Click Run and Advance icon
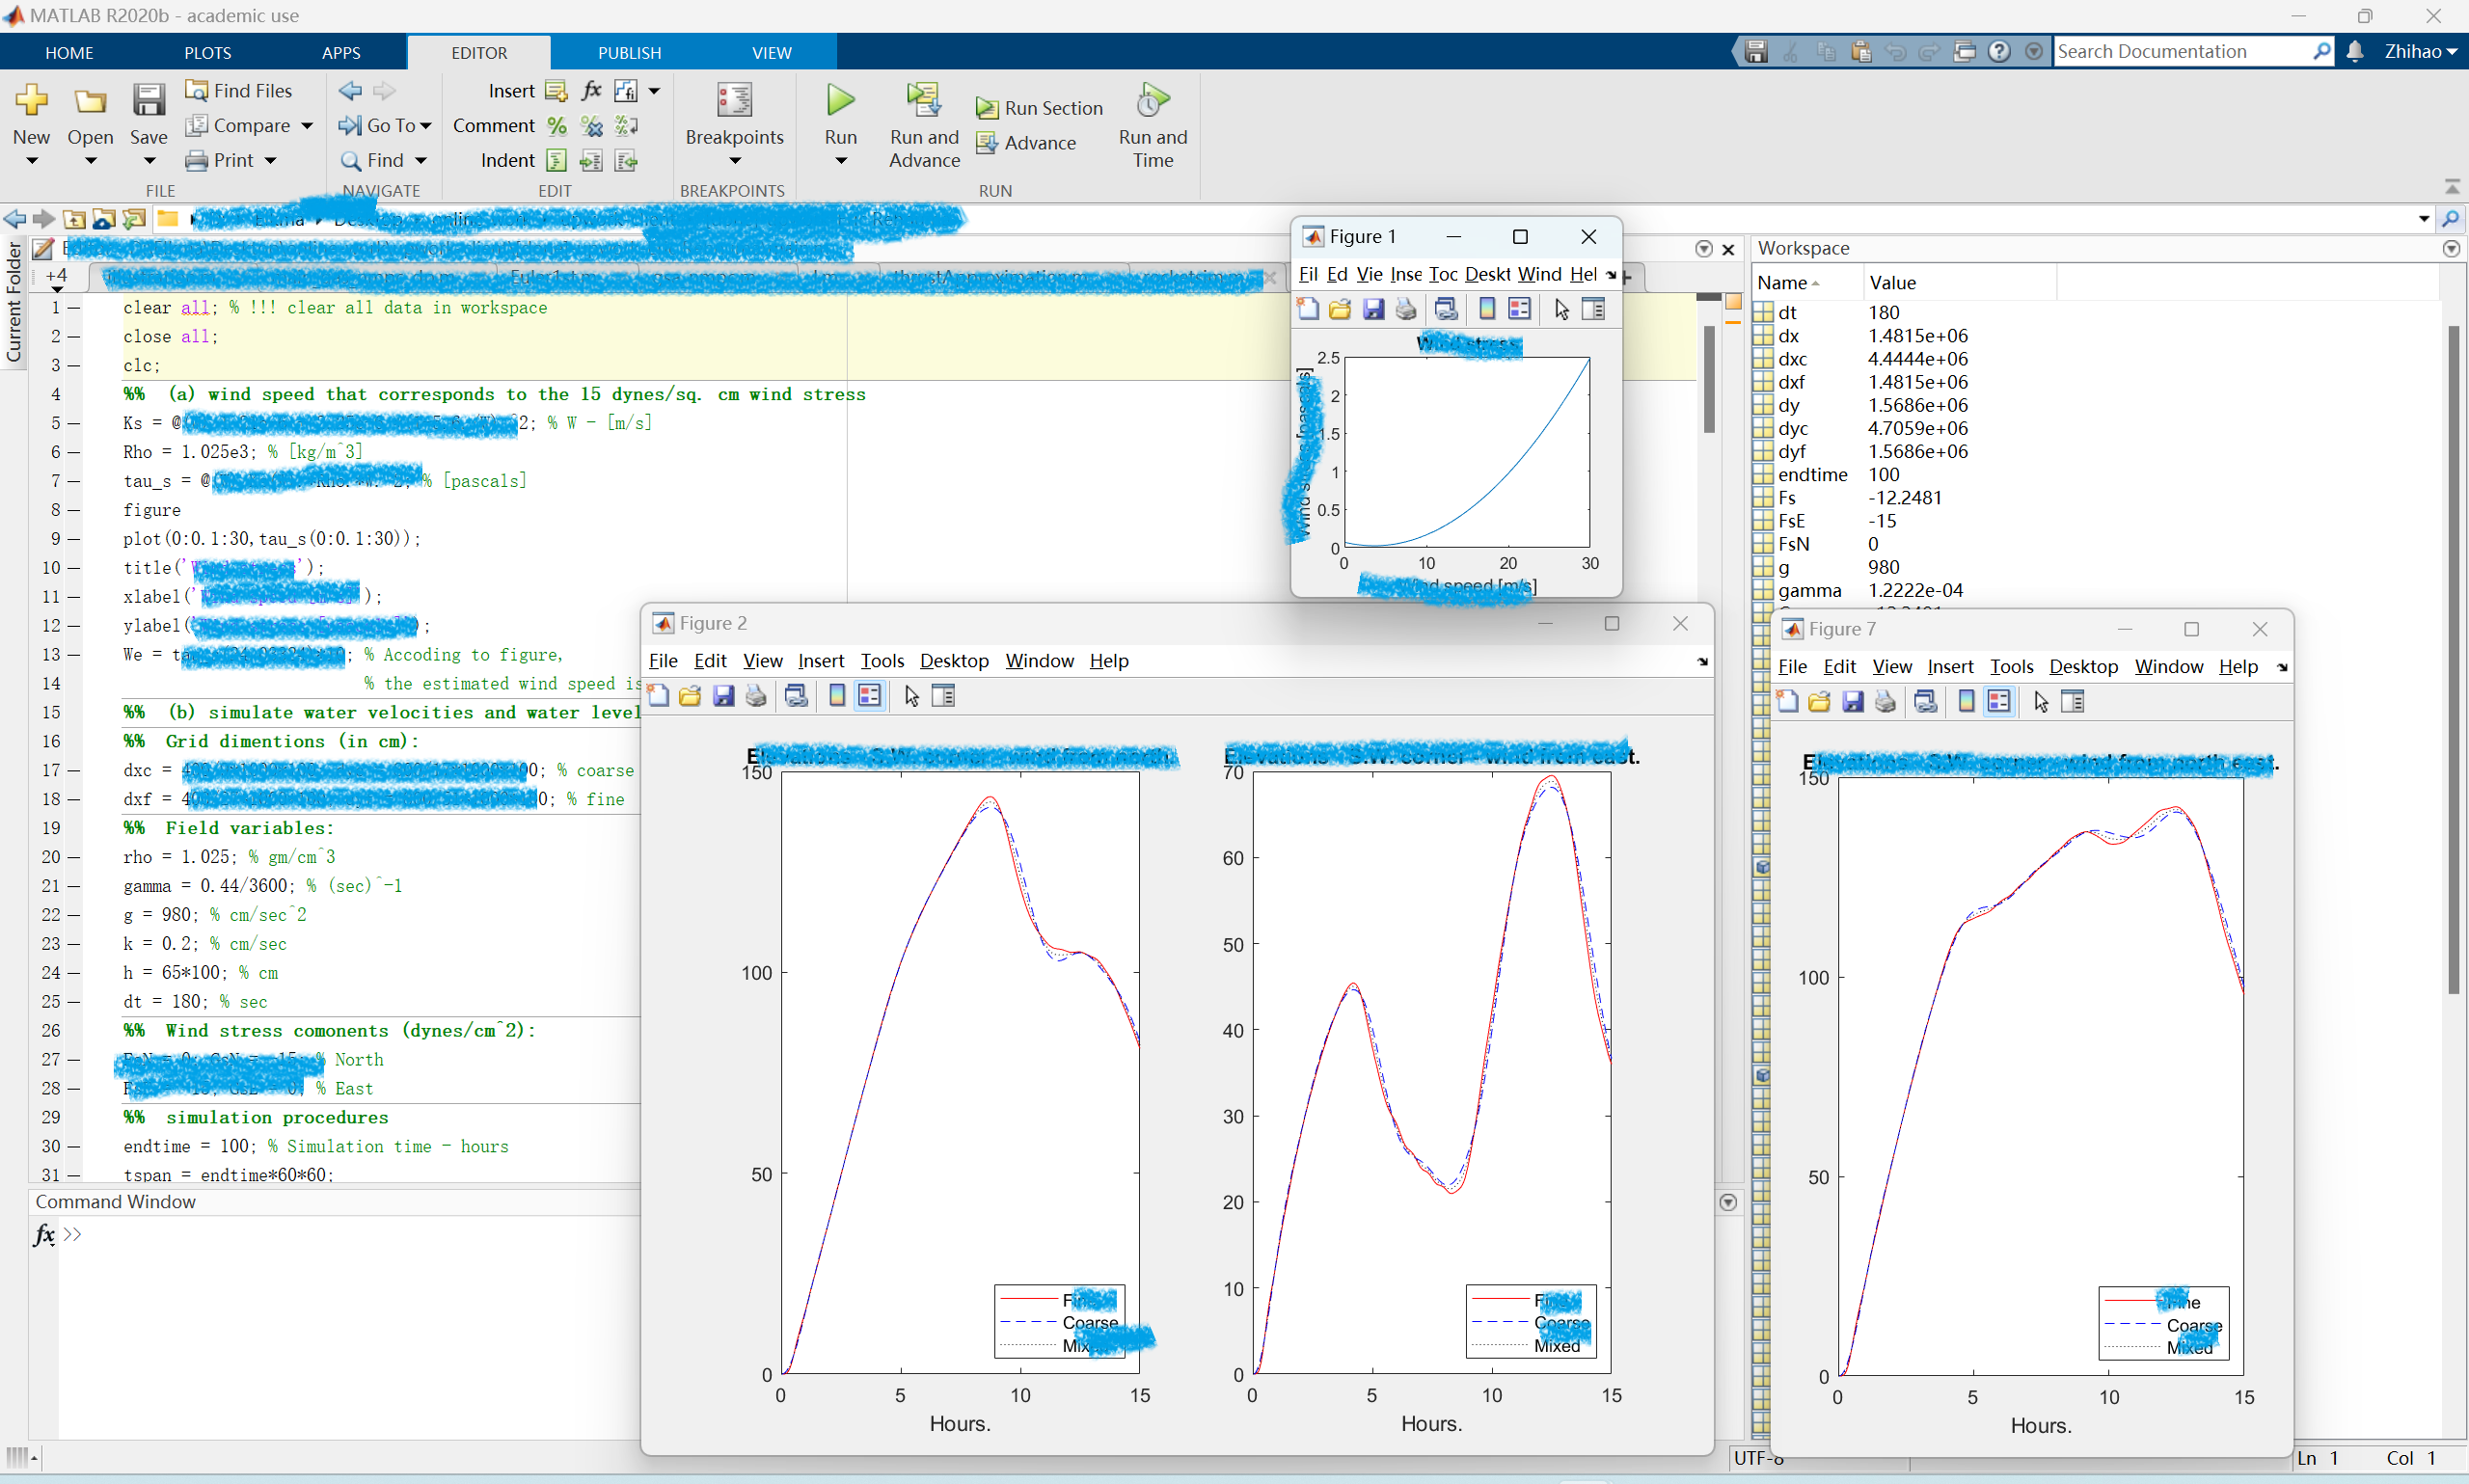 point(923,100)
